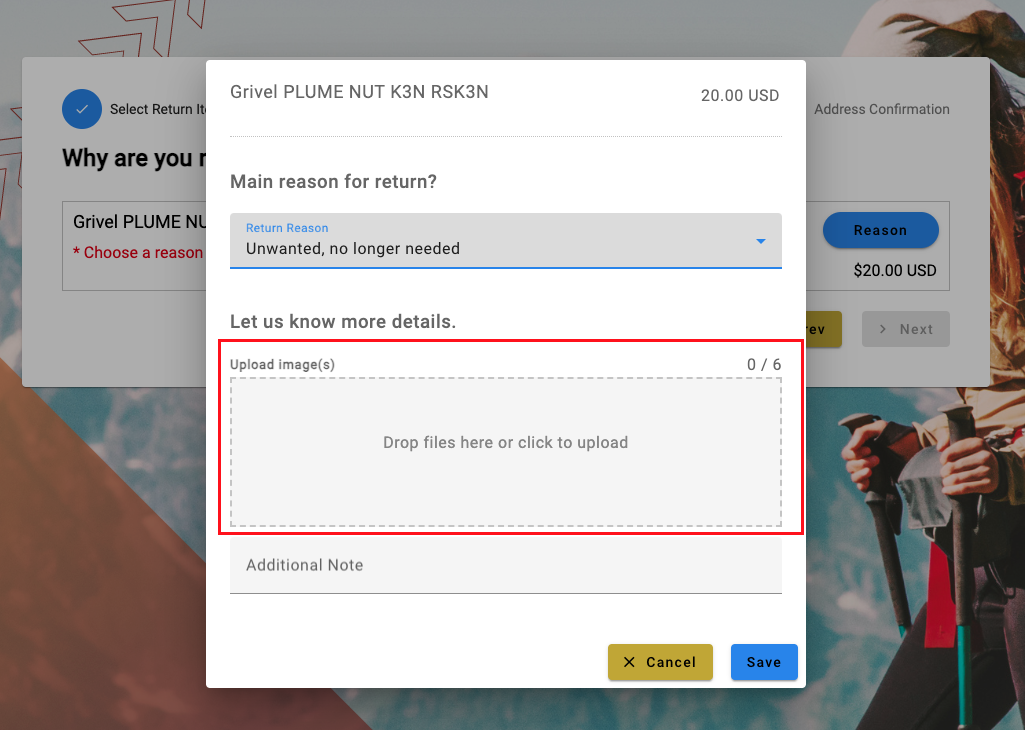The width and height of the screenshot is (1025, 730).
Task: Click the greyed-out Next button
Action: click(x=905, y=329)
